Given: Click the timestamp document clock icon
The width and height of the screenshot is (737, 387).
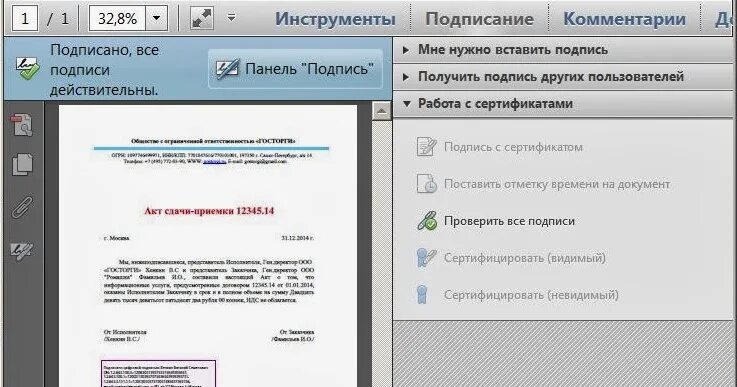Looking at the screenshot, I should [x=426, y=183].
